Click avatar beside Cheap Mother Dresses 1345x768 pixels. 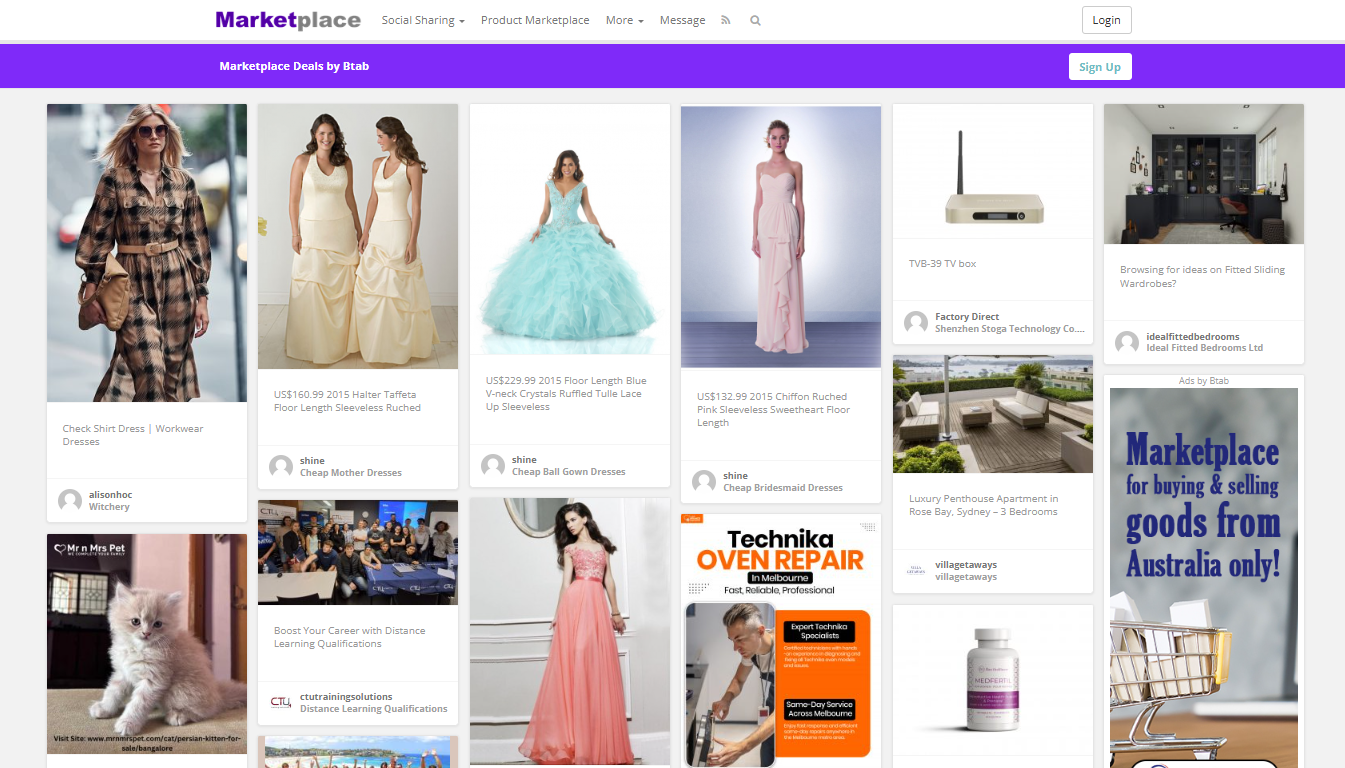[x=281, y=466]
